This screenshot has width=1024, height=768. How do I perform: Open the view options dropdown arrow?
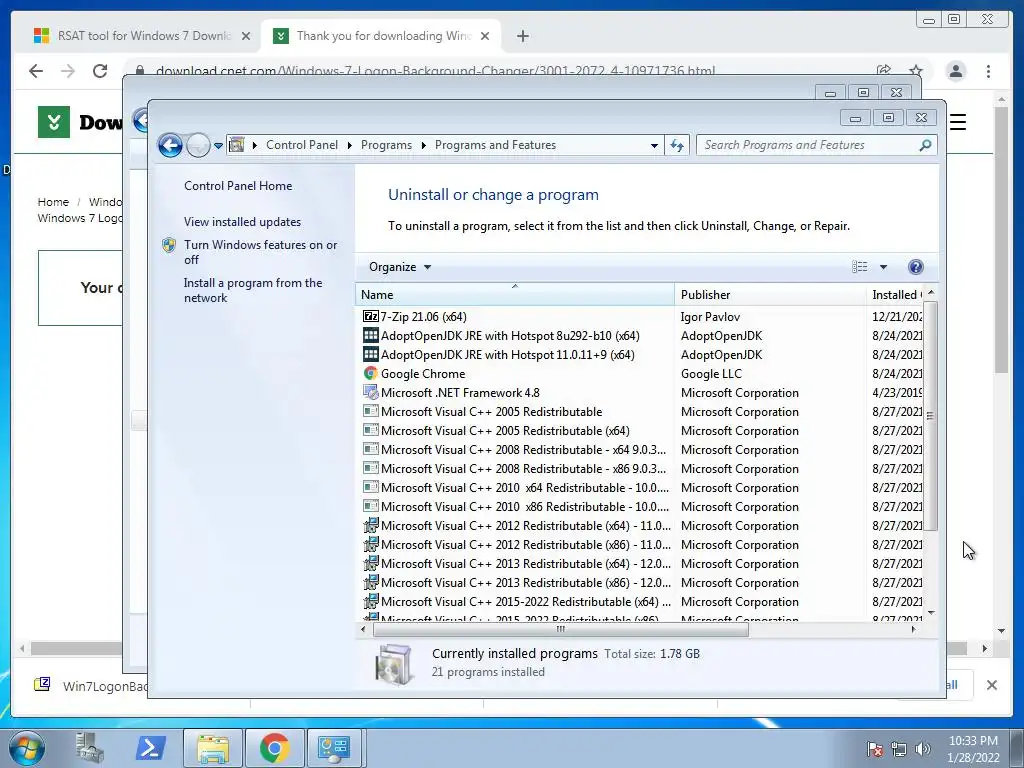point(883,267)
